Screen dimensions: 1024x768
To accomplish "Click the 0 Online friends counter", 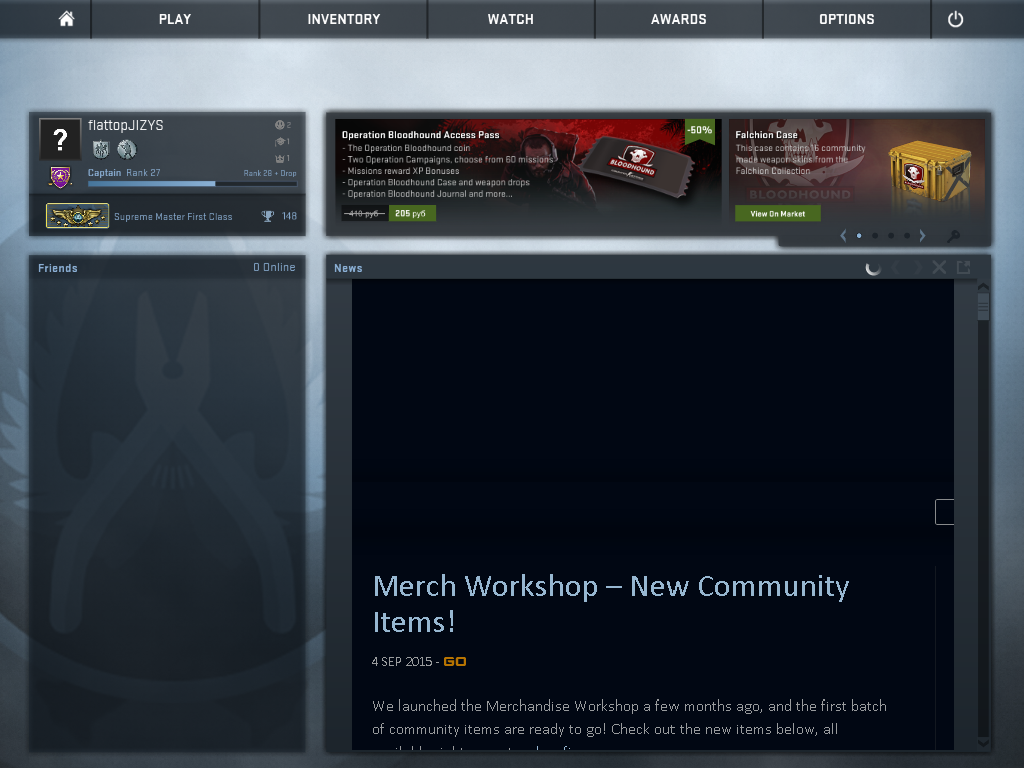I will click(x=274, y=267).
